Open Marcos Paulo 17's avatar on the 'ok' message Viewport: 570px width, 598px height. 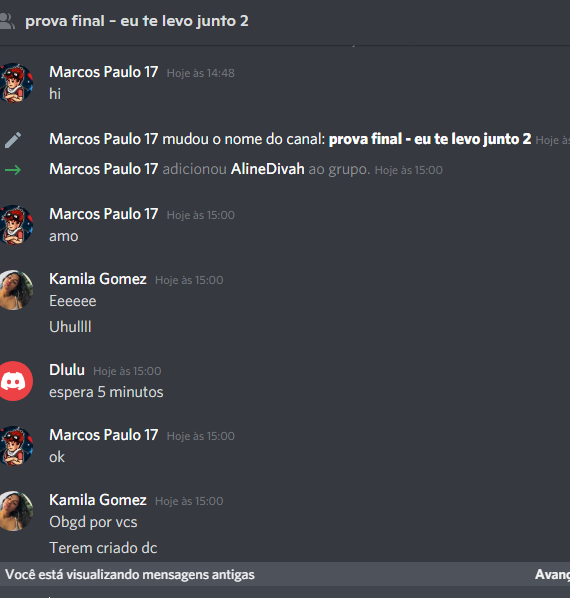[x=16, y=446]
